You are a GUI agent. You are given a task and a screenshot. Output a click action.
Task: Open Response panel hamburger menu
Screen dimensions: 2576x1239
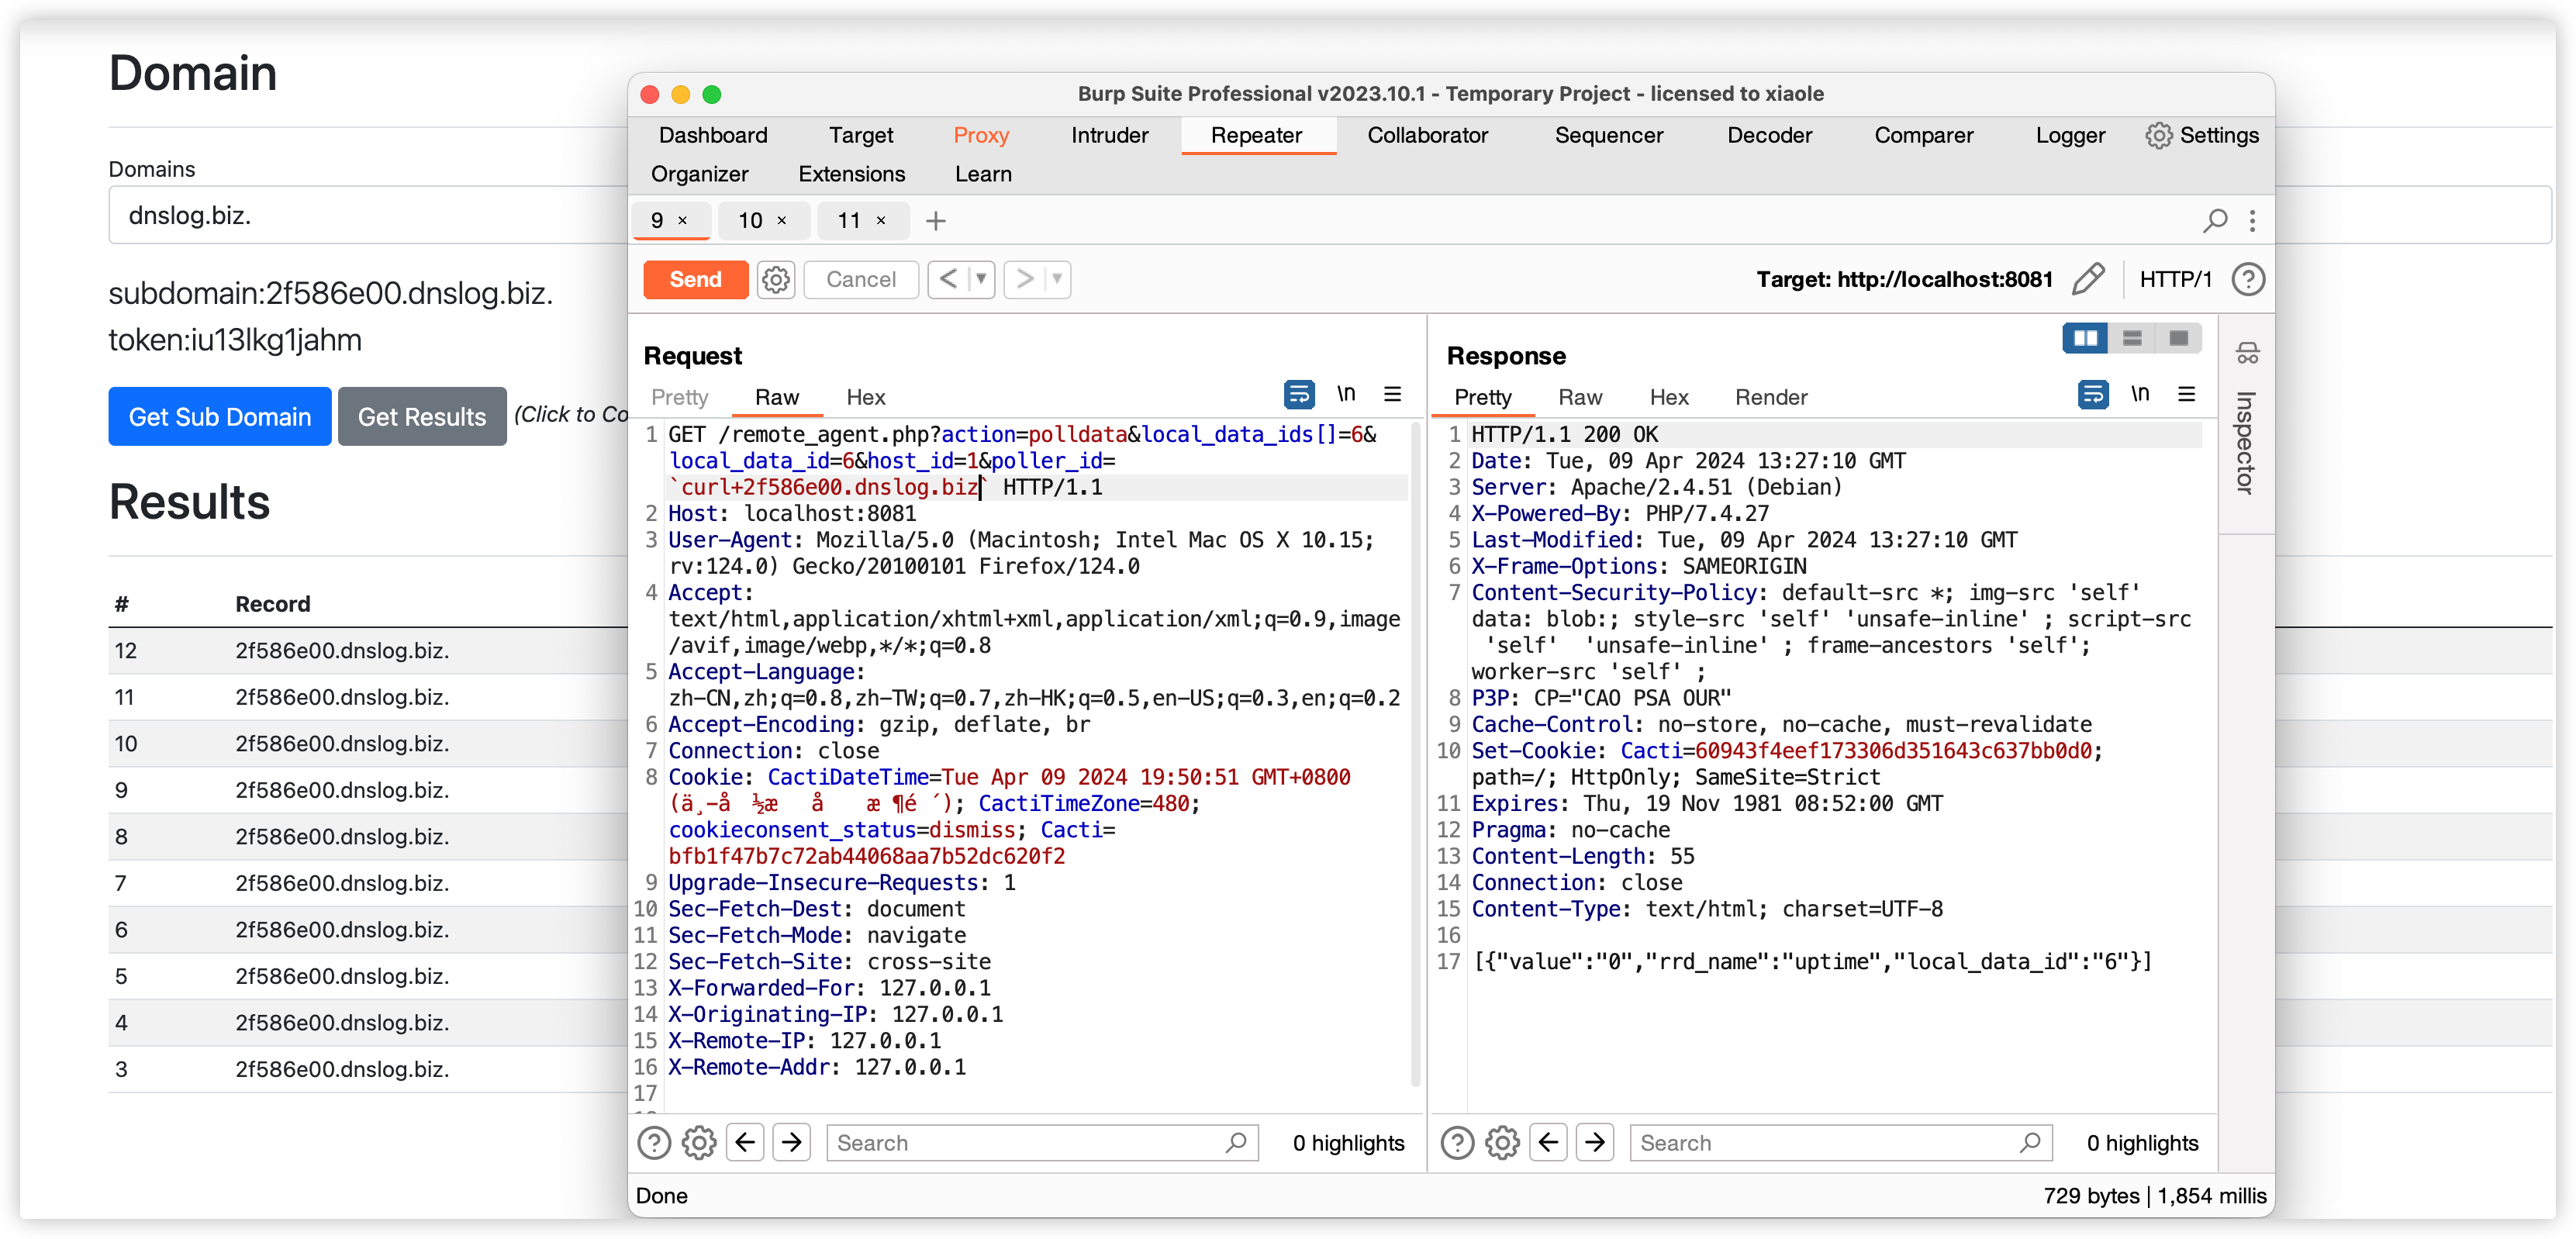click(x=2187, y=395)
